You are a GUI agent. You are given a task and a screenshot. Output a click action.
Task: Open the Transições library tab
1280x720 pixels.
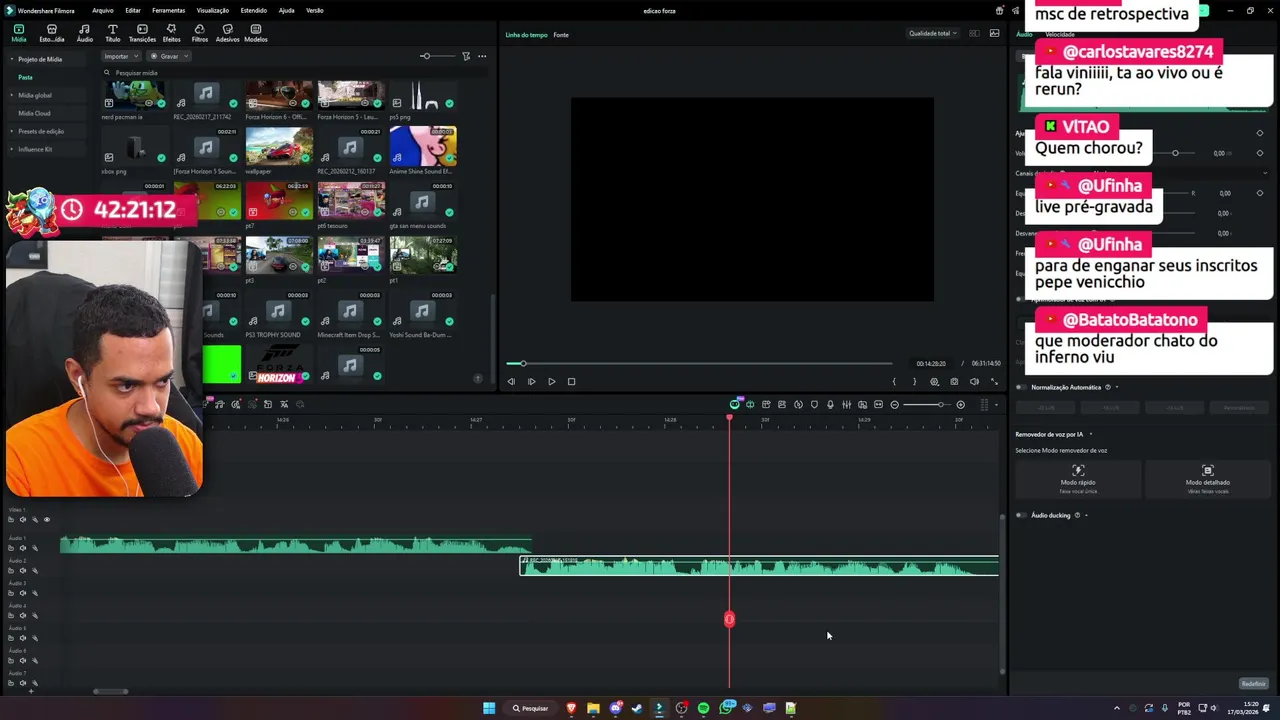(x=142, y=33)
